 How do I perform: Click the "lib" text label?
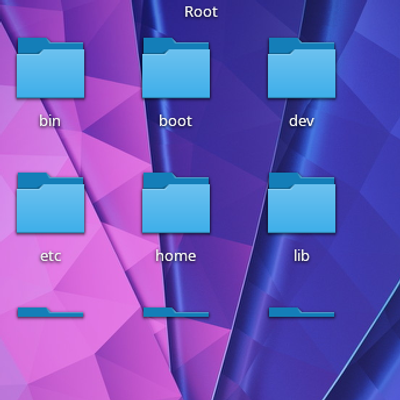click(x=301, y=256)
